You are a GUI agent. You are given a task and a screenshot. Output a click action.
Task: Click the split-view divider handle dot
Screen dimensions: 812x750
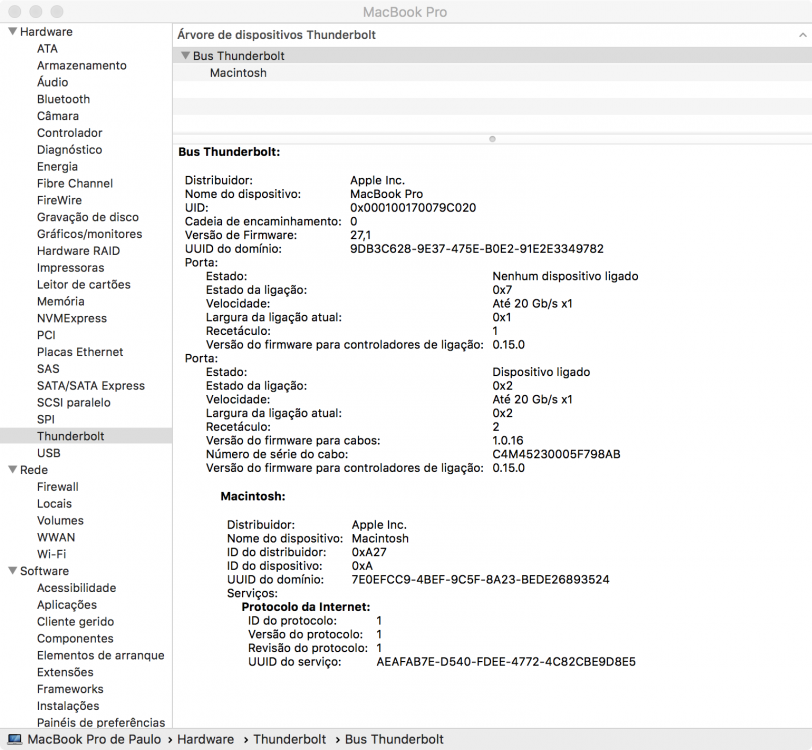point(492,139)
